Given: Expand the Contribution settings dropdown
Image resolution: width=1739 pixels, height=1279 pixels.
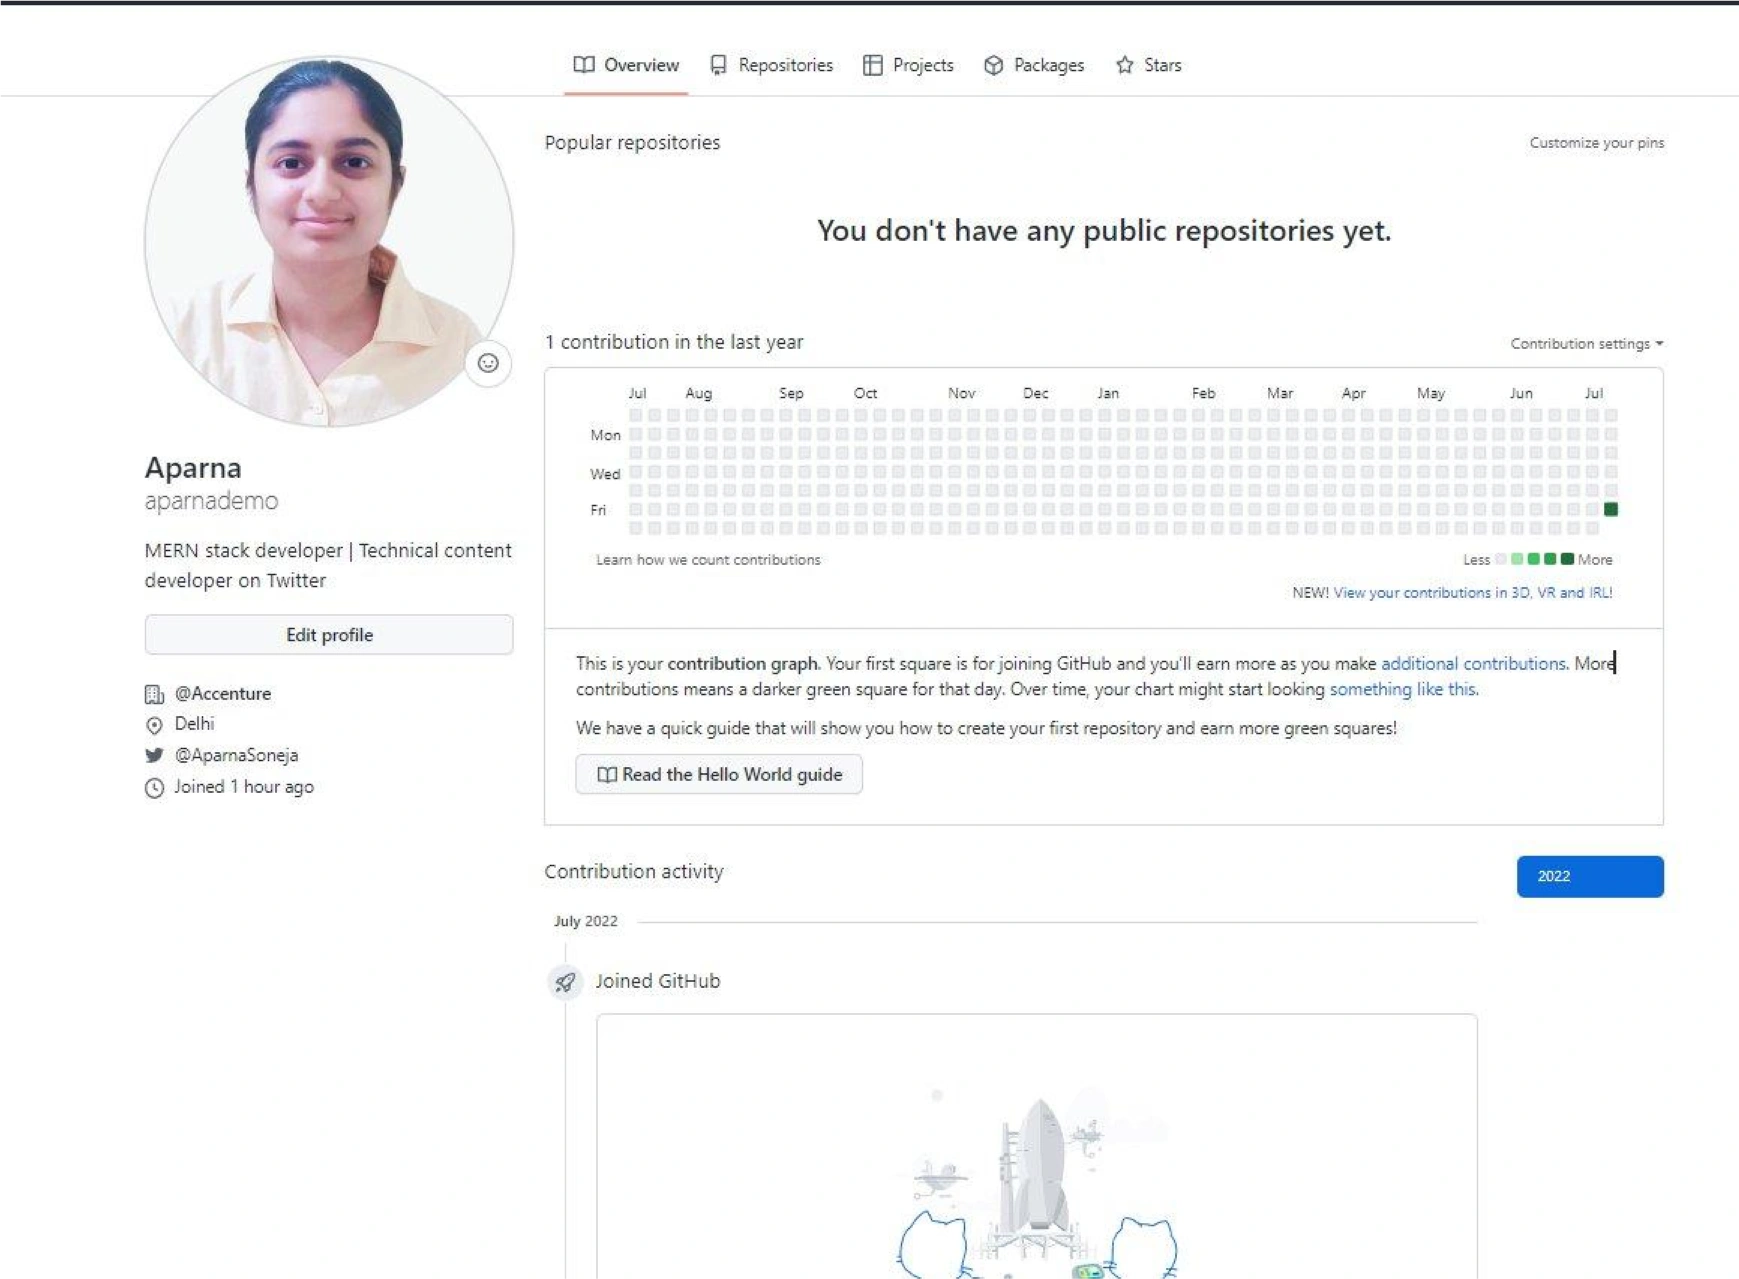Looking at the screenshot, I should tap(1586, 343).
